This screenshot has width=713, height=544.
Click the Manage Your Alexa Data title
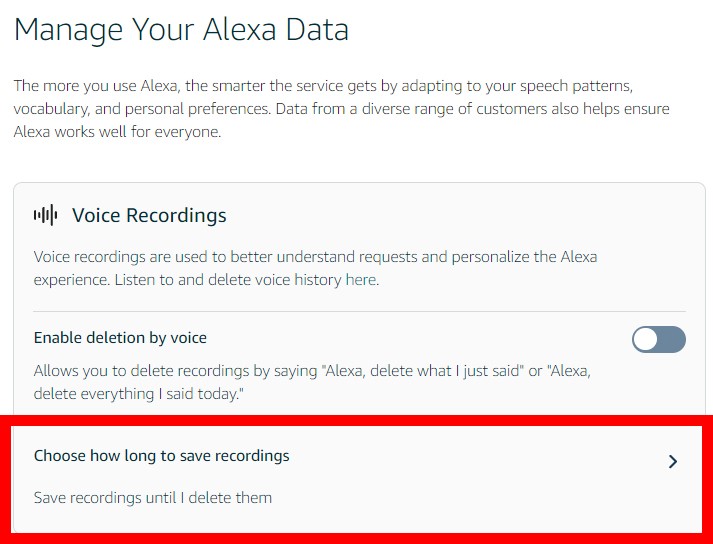pos(181,29)
